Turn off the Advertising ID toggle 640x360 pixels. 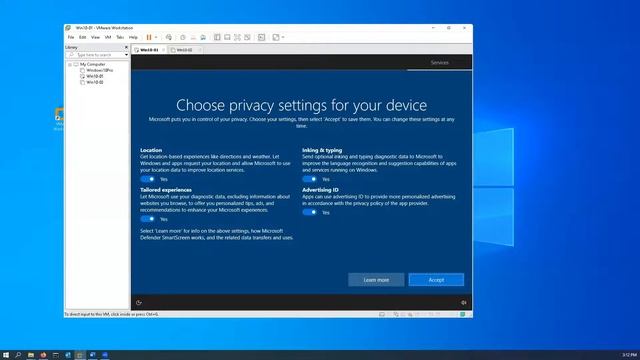coord(309,212)
